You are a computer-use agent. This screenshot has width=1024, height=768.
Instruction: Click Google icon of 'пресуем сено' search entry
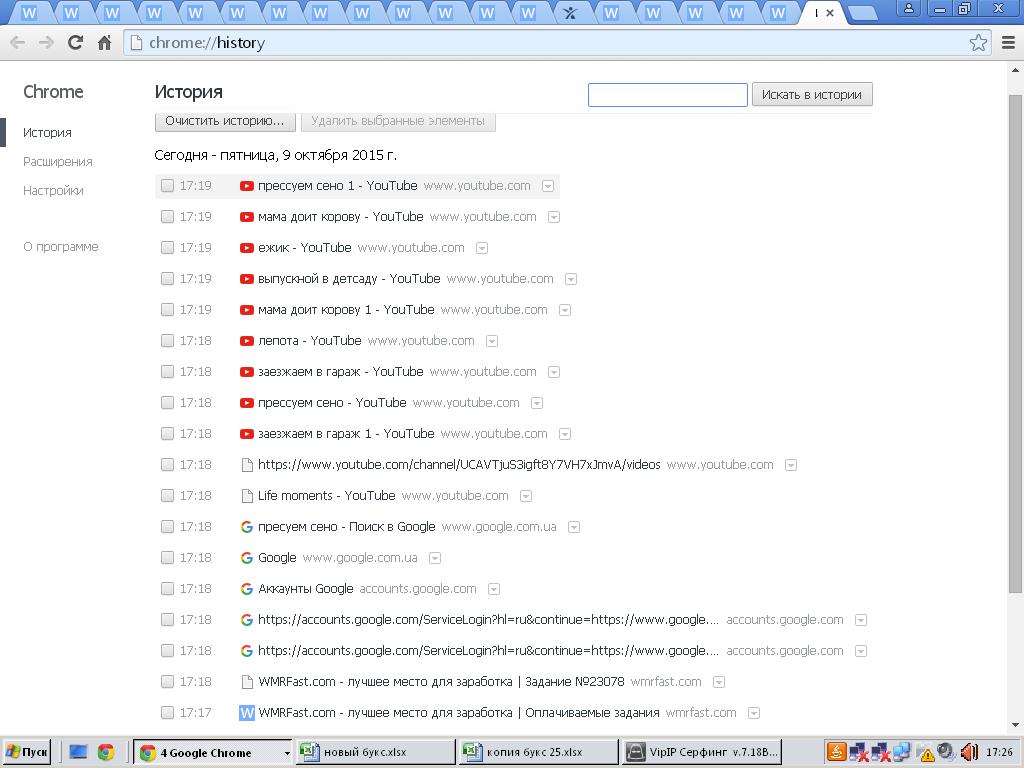click(246, 527)
